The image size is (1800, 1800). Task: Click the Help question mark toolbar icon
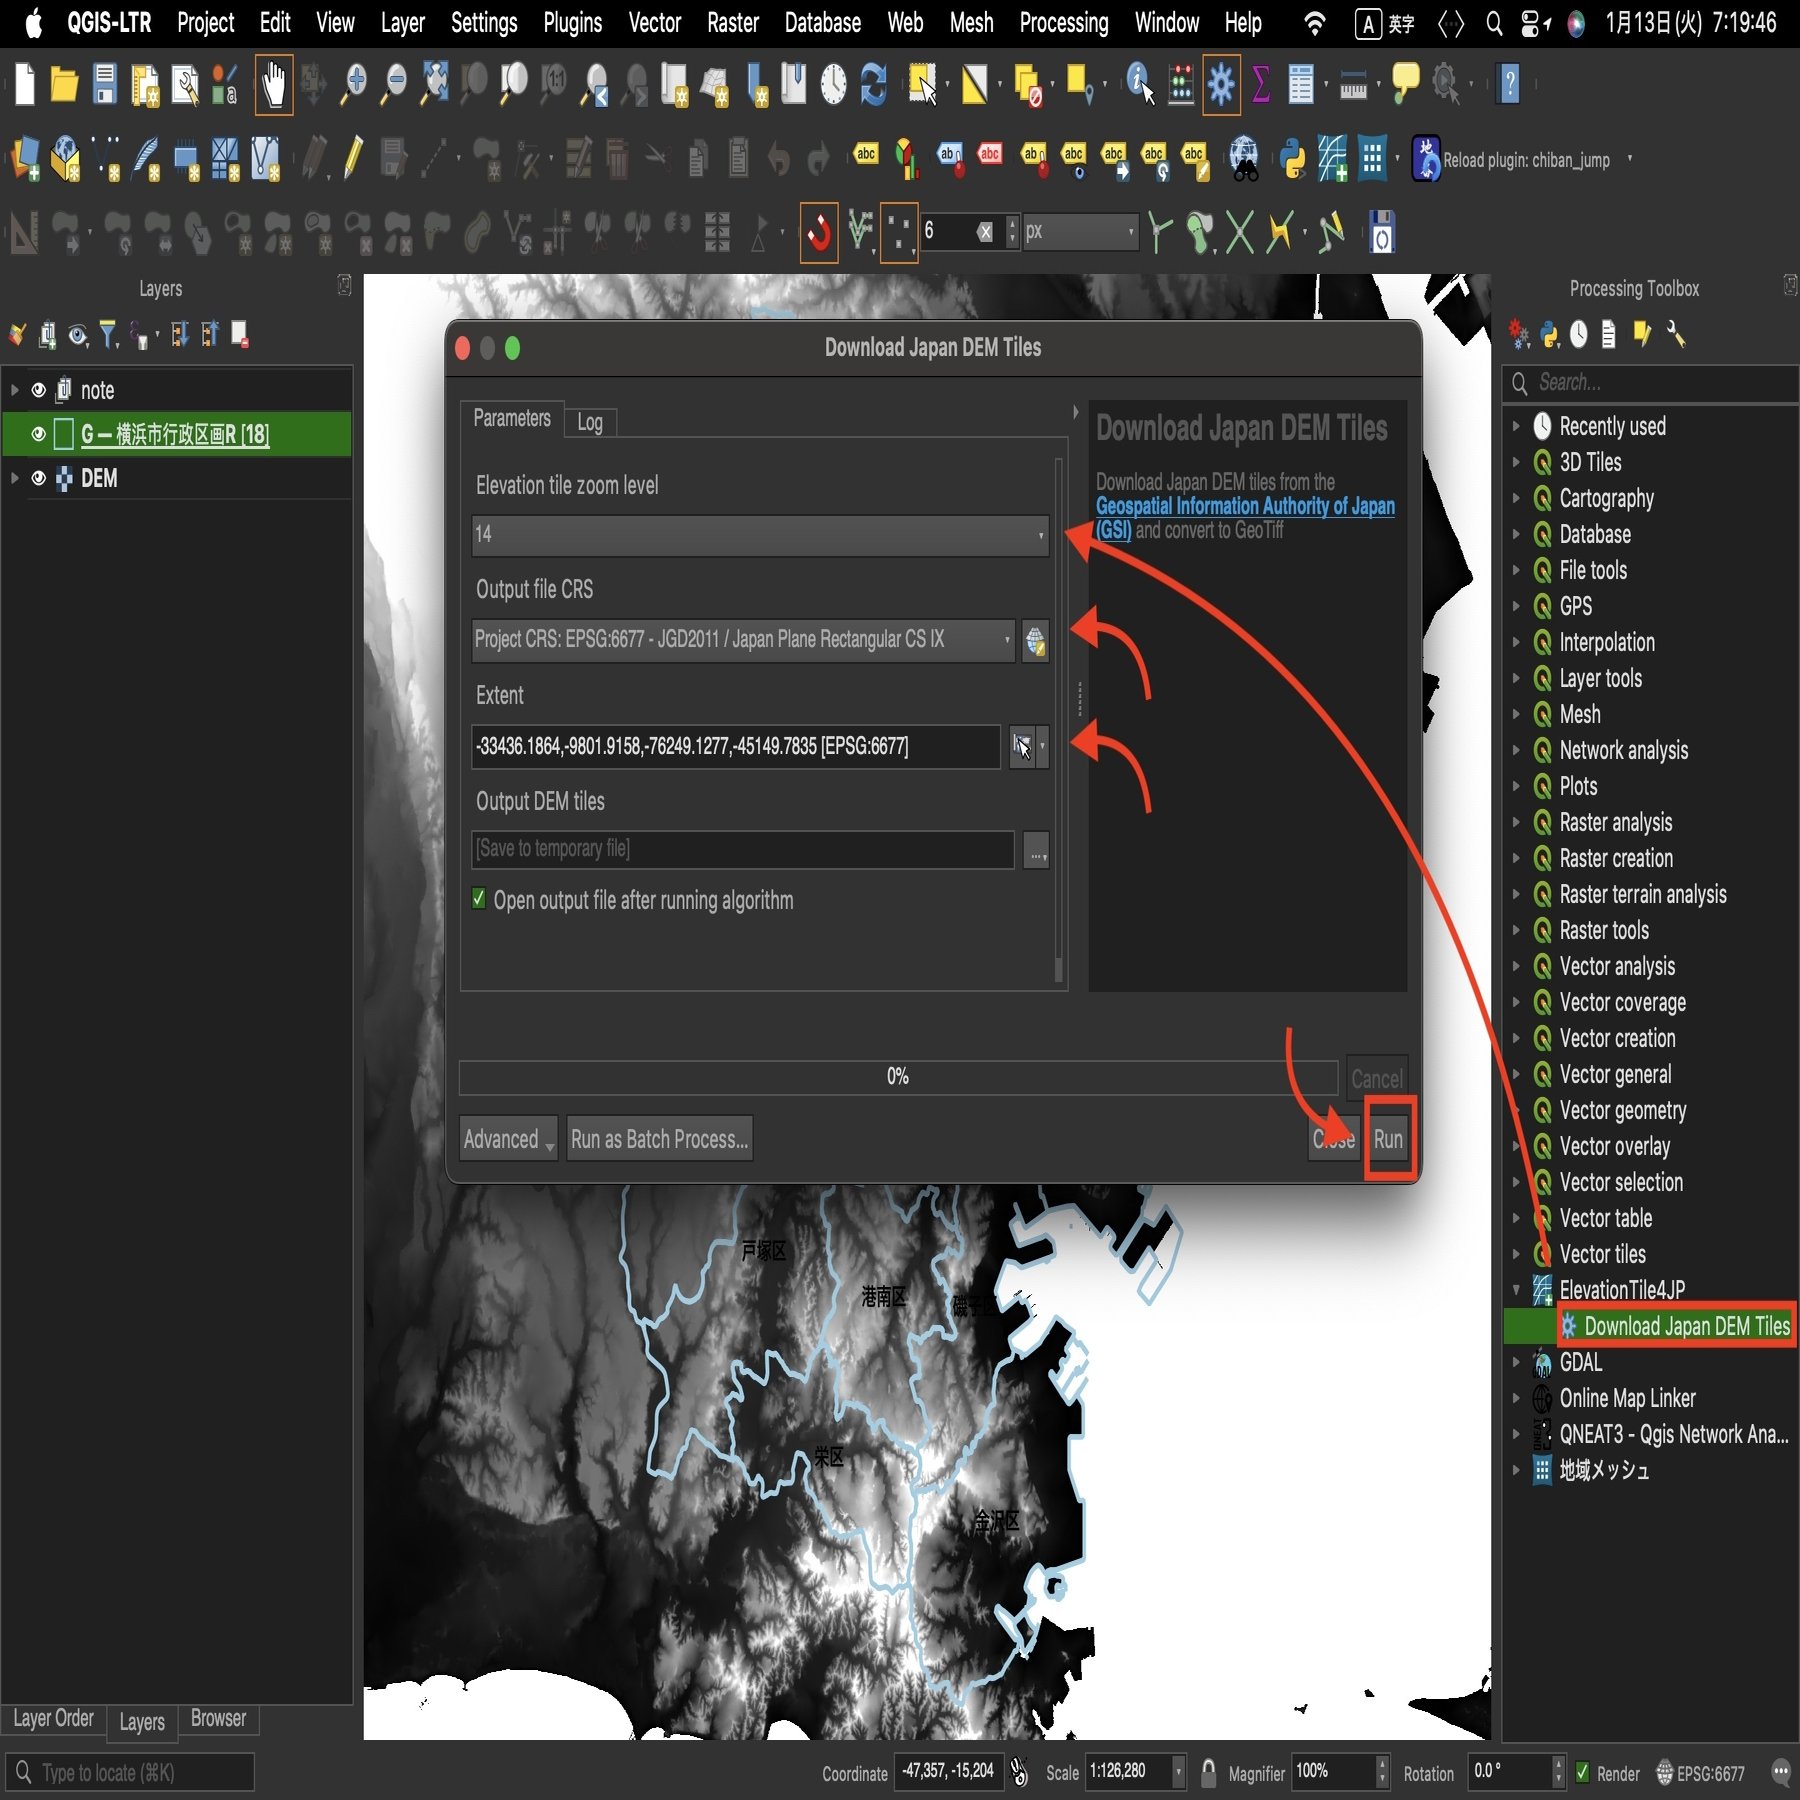click(x=1509, y=84)
